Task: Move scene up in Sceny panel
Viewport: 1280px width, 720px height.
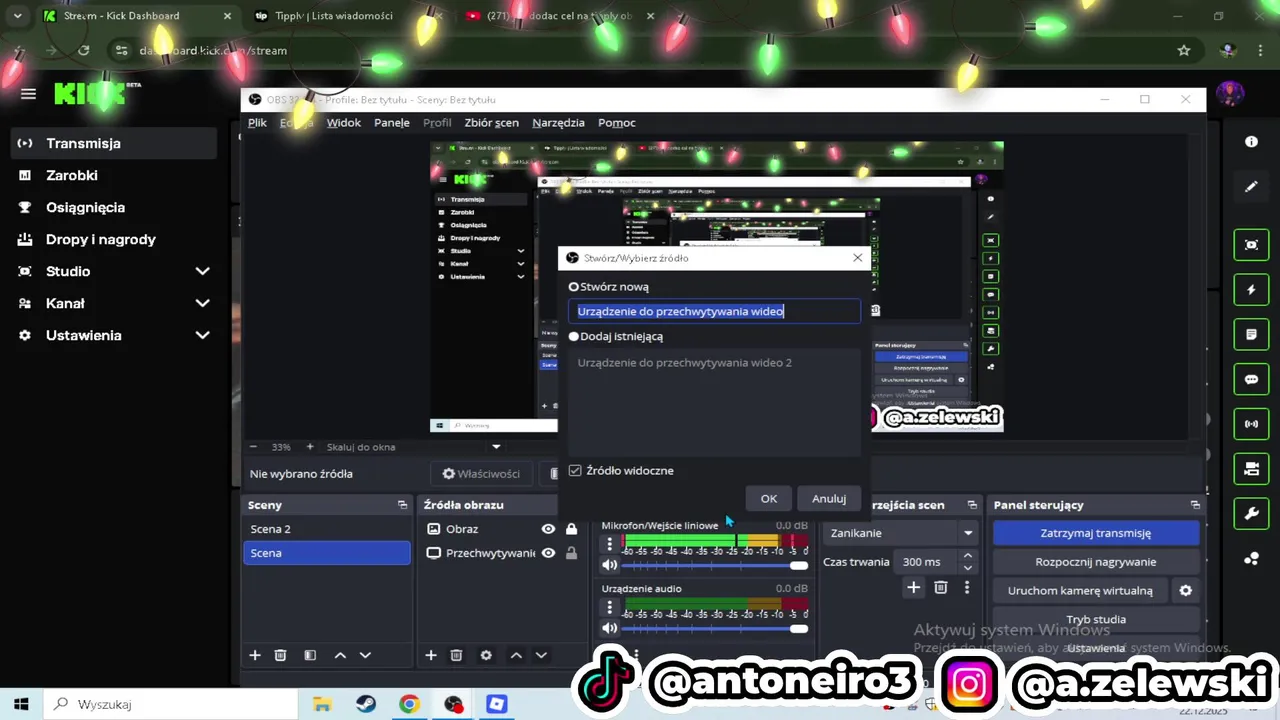Action: tap(340, 655)
